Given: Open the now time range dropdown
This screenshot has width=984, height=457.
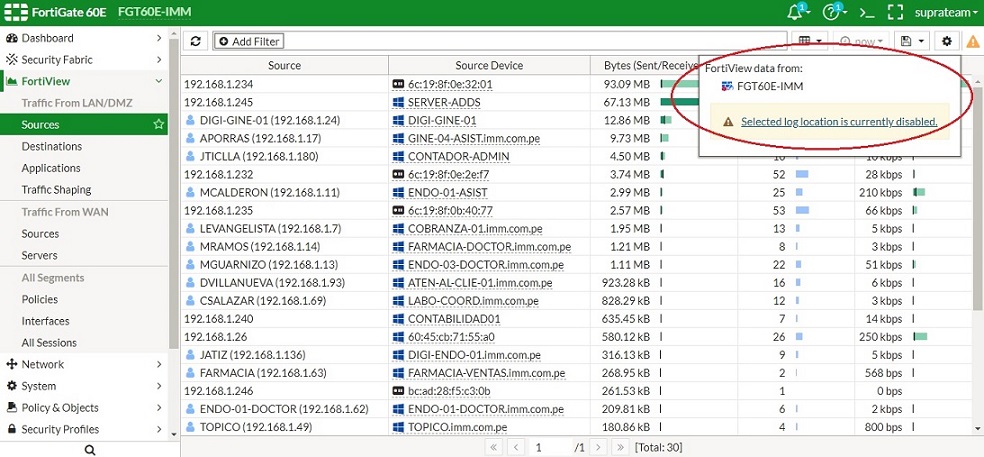Looking at the screenshot, I should 863,41.
